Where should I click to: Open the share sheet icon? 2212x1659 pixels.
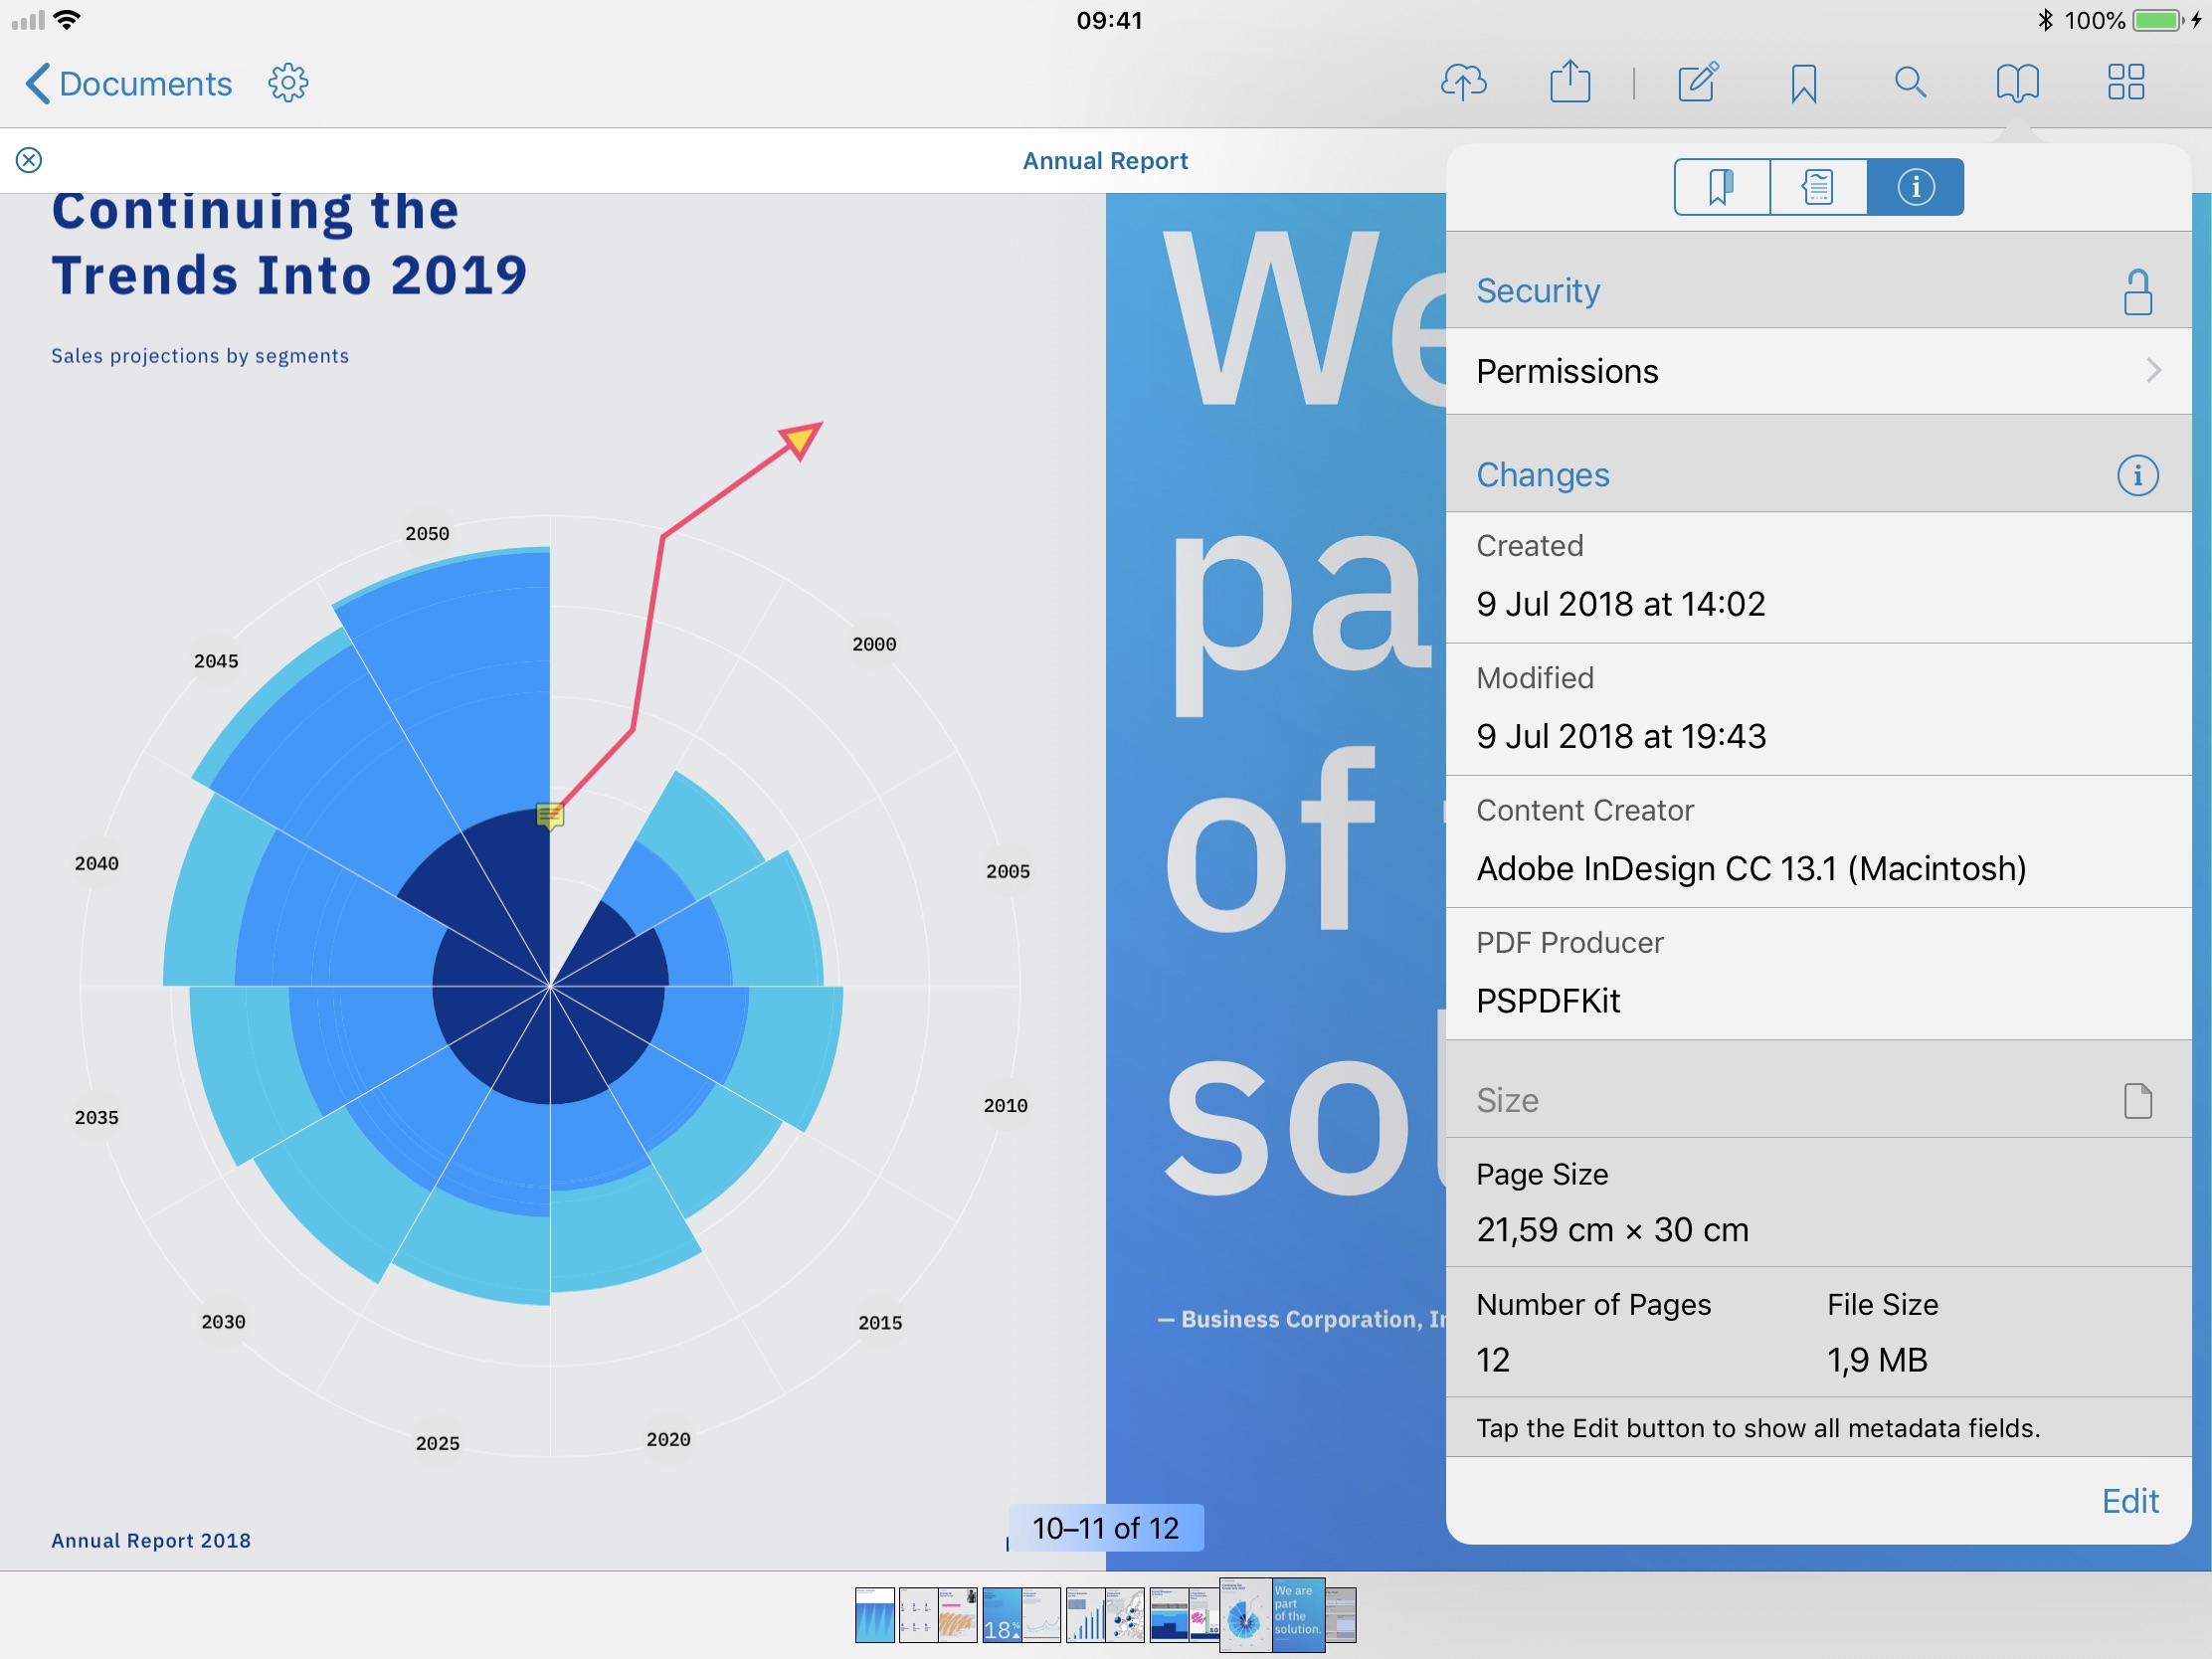(x=1570, y=82)
